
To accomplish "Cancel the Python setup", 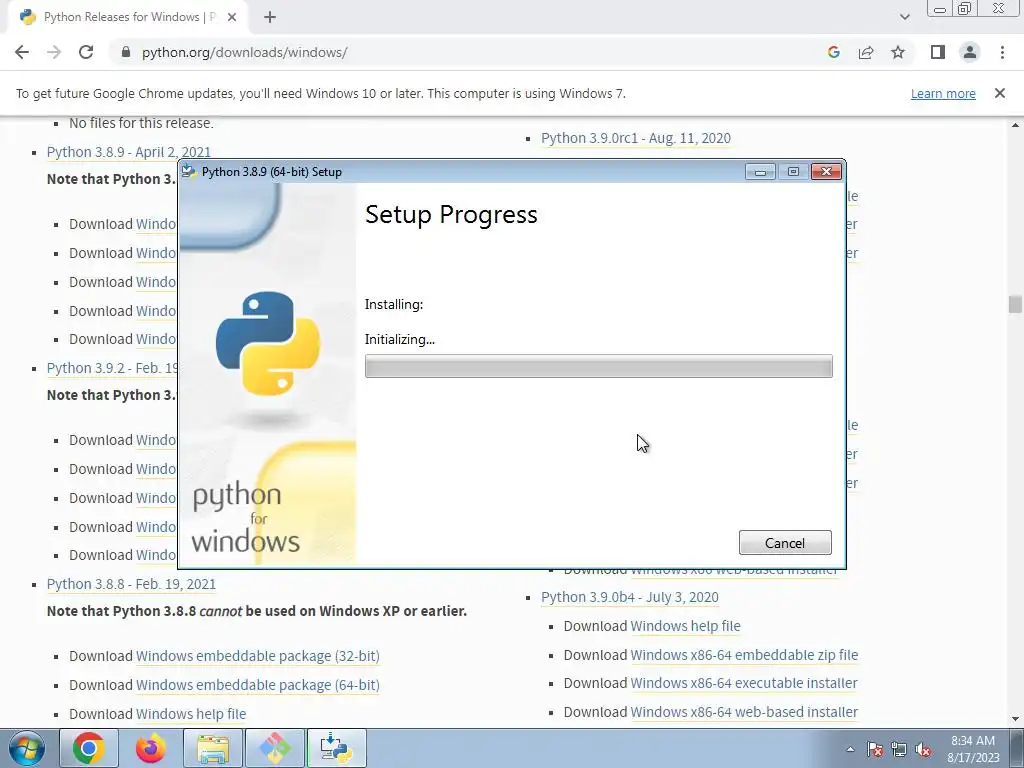I will 785,543.
